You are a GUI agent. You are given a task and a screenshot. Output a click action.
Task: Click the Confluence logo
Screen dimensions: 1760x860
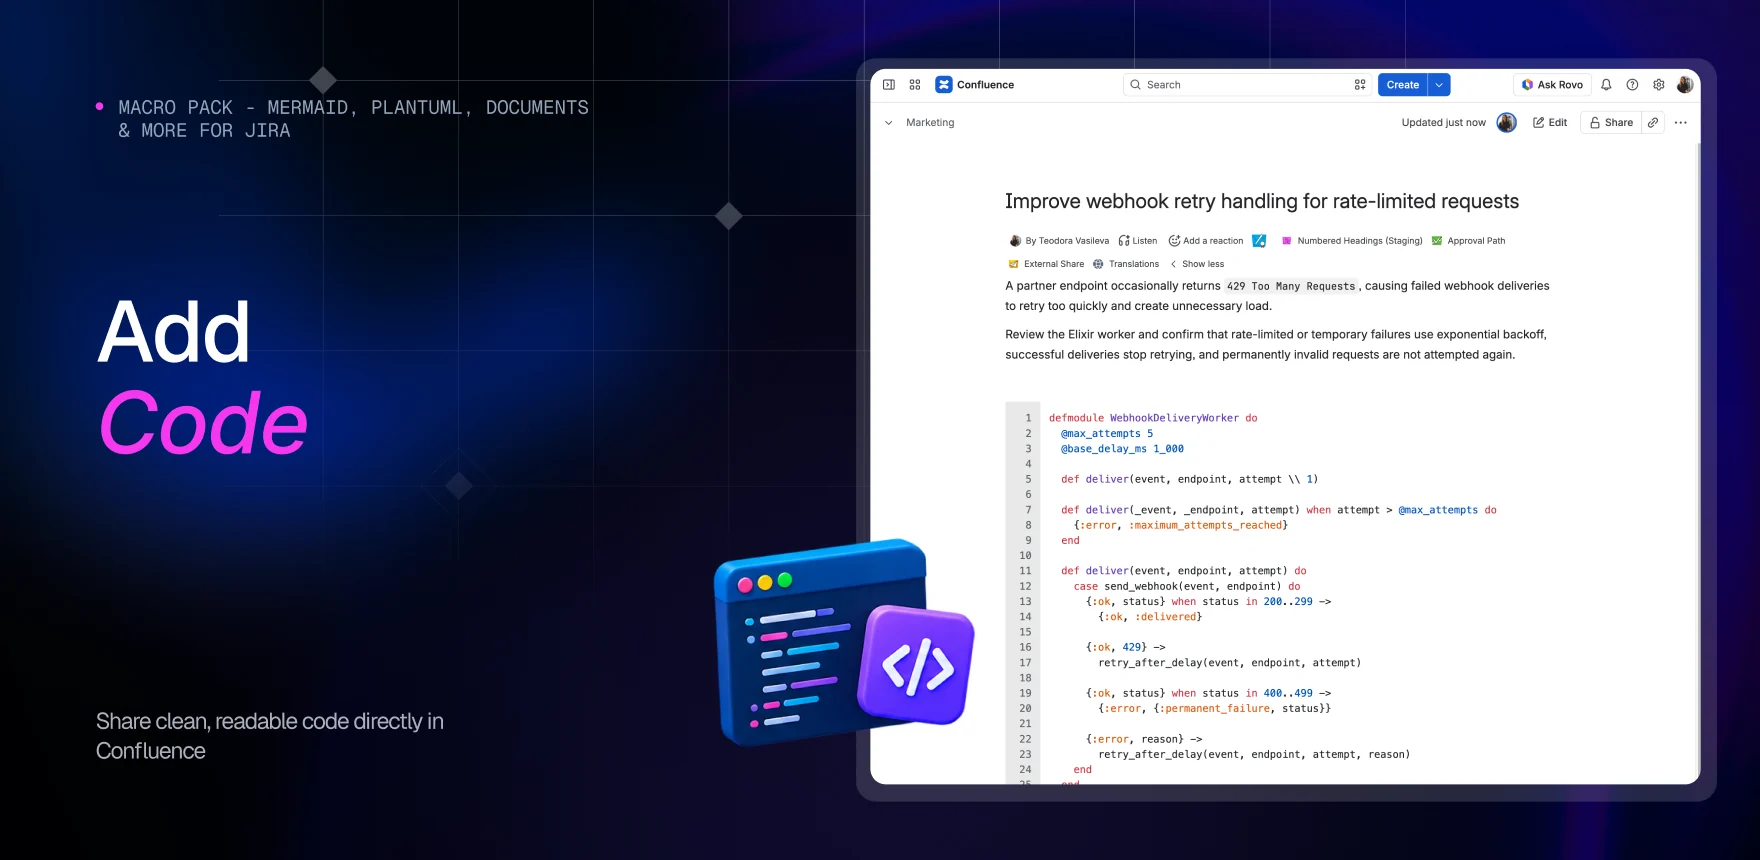point(975,85)
